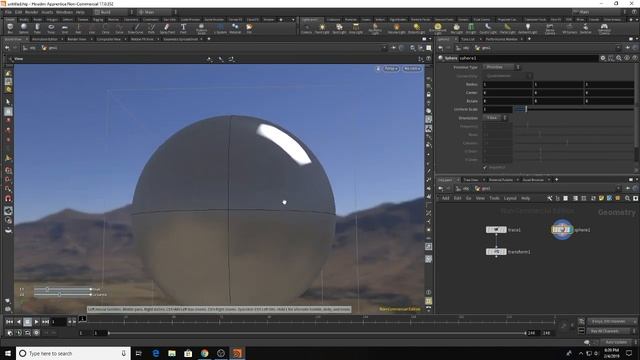640x360 pixels.
Task: Switch to the Composite View tab
Action: [109, 39]
